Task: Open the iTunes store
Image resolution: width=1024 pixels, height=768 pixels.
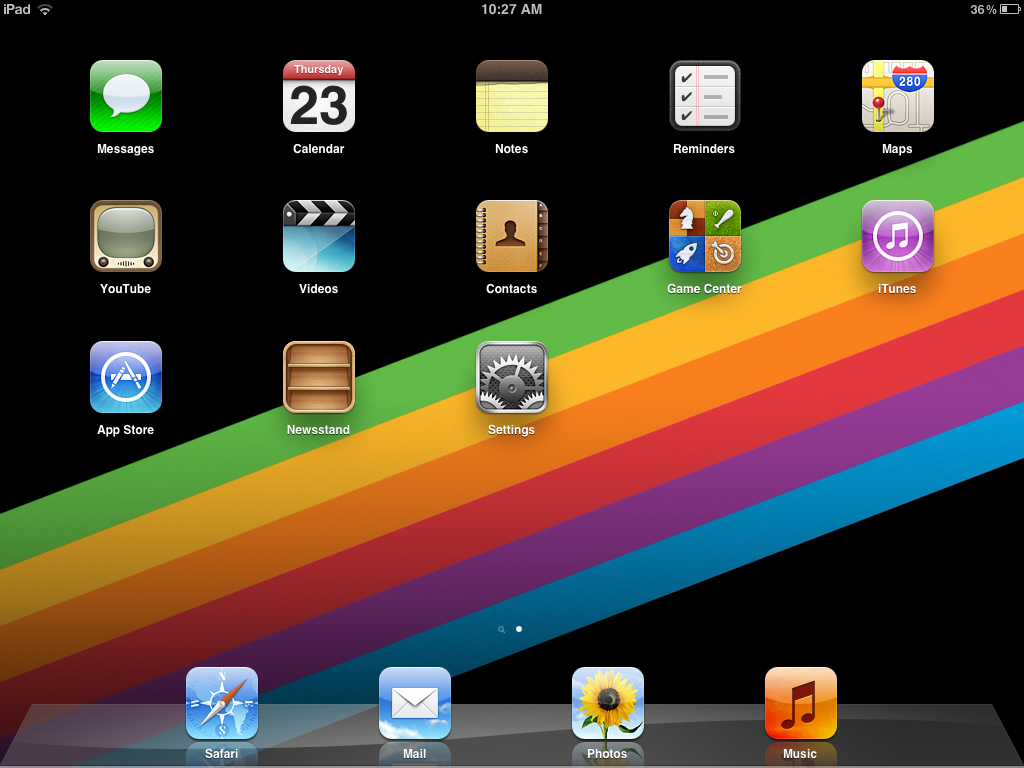Action: (x=897, y=237)
